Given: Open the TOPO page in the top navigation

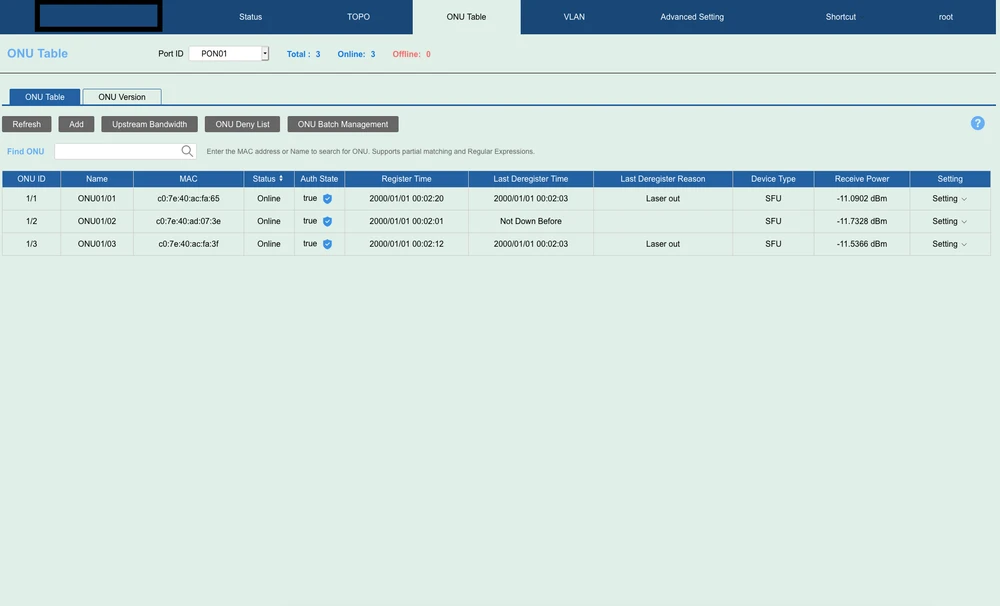Looking at the screenshot, I should click(x=358, y=17).
